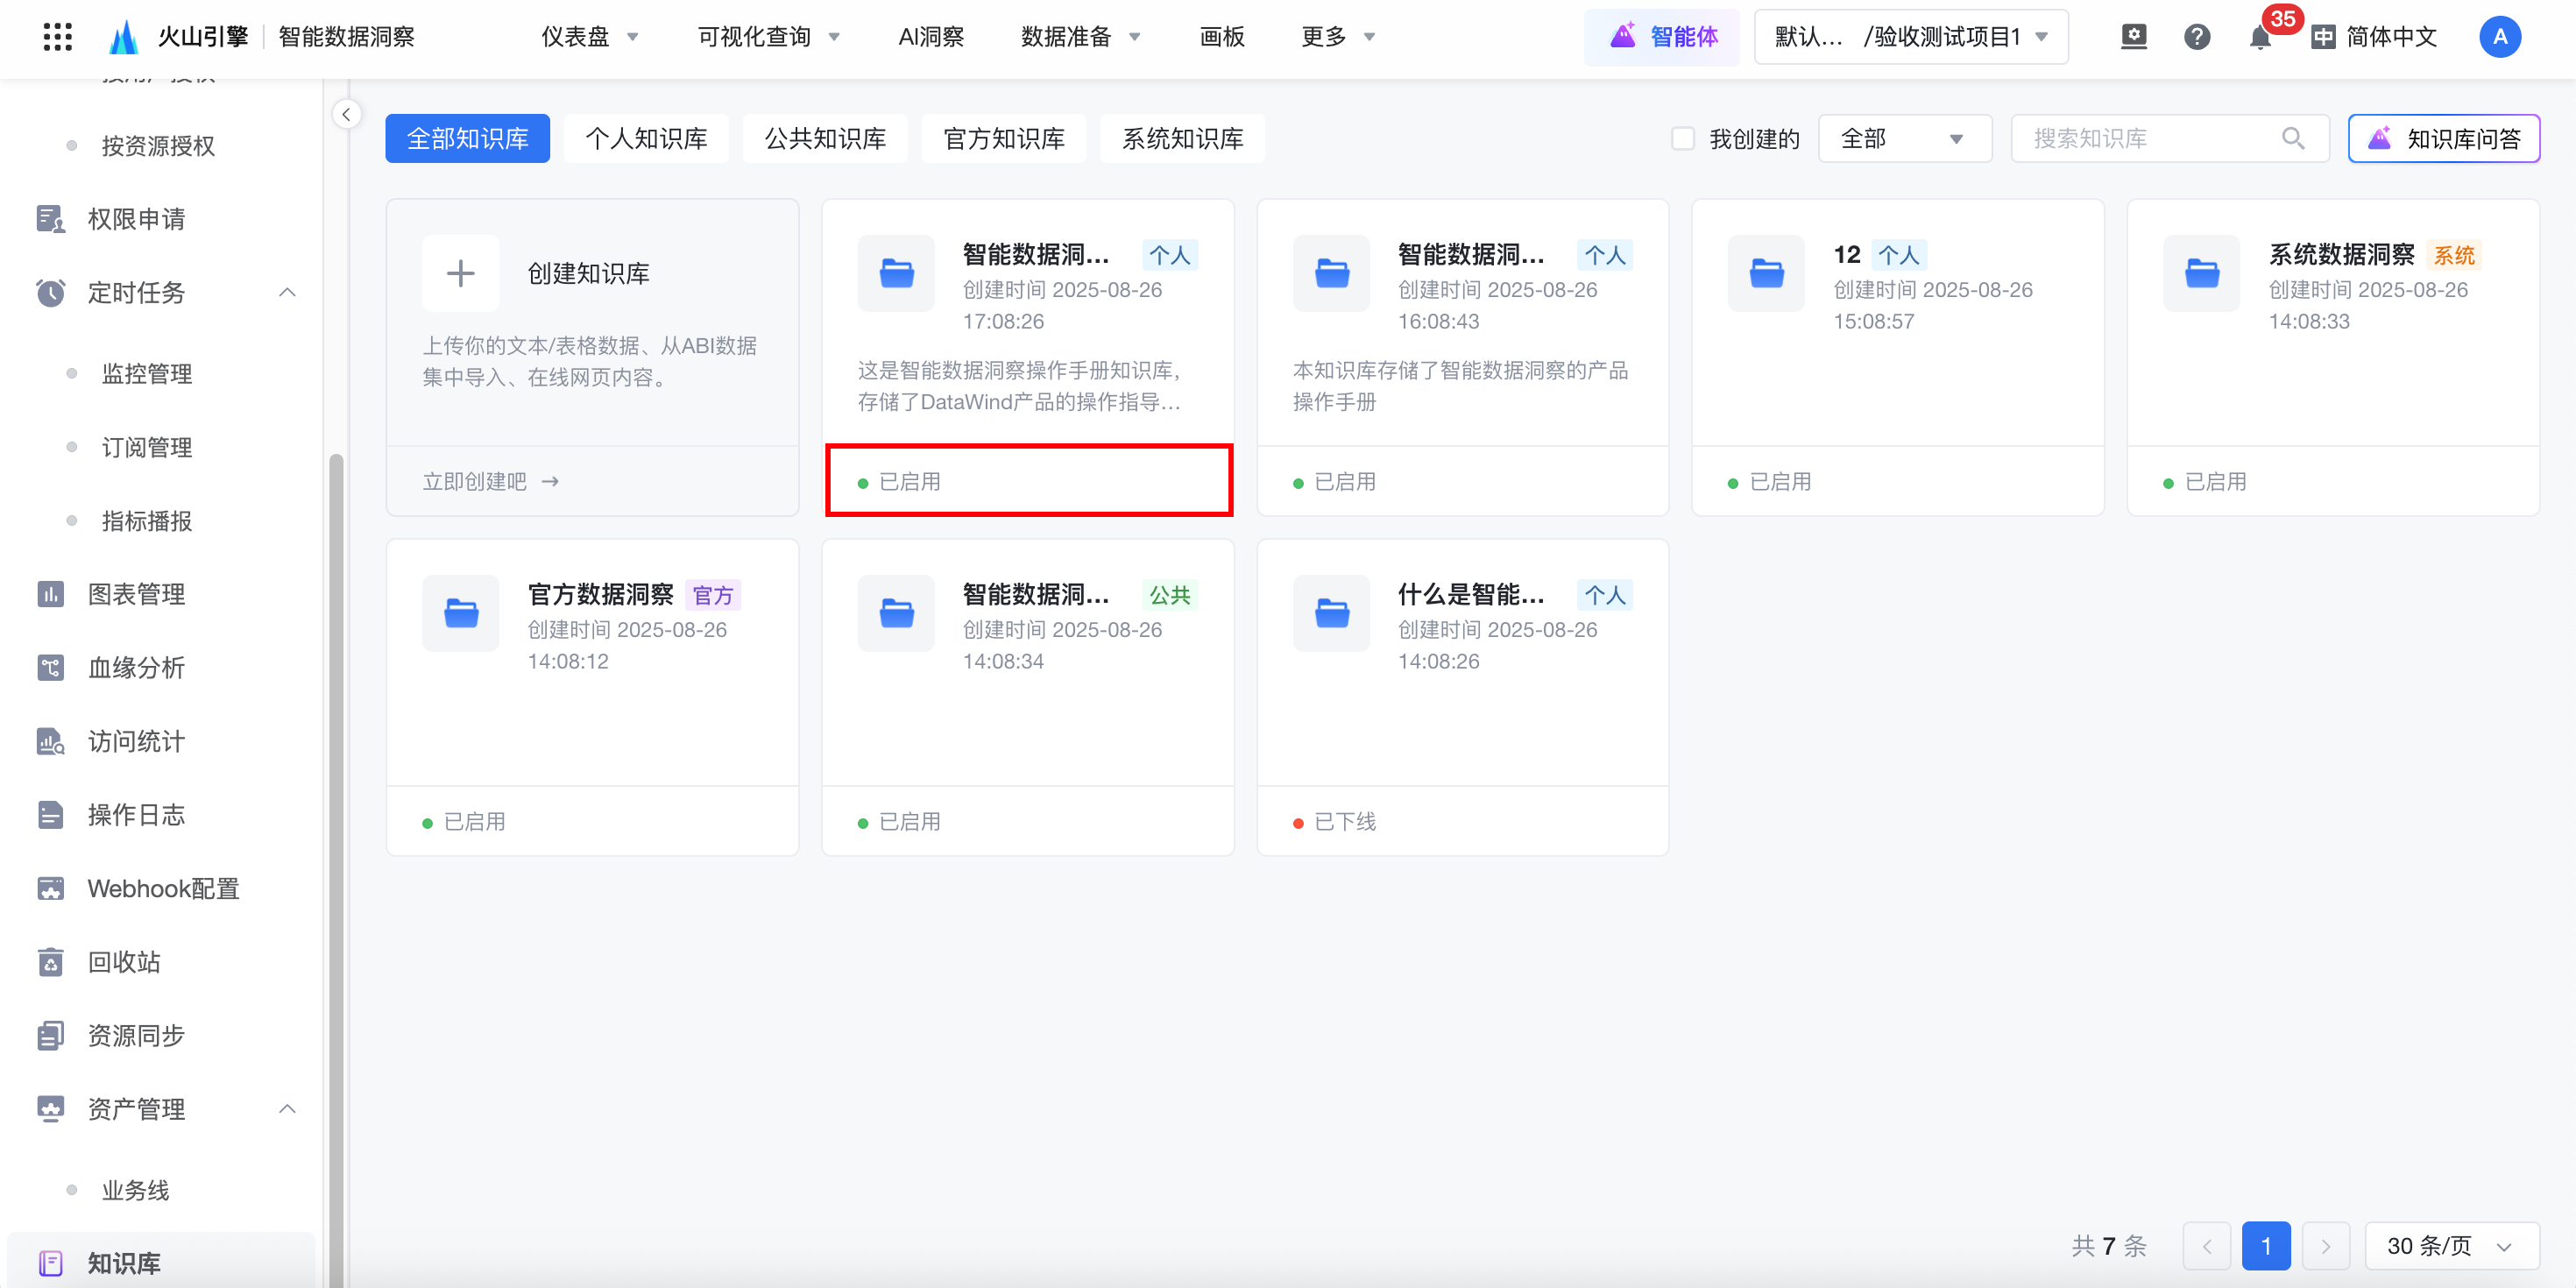The height and width of the screenshot is (1288, 2576).
Task: Open the 回收站 recycle bin sidebar icon
Action: click(x=50, y=962)
